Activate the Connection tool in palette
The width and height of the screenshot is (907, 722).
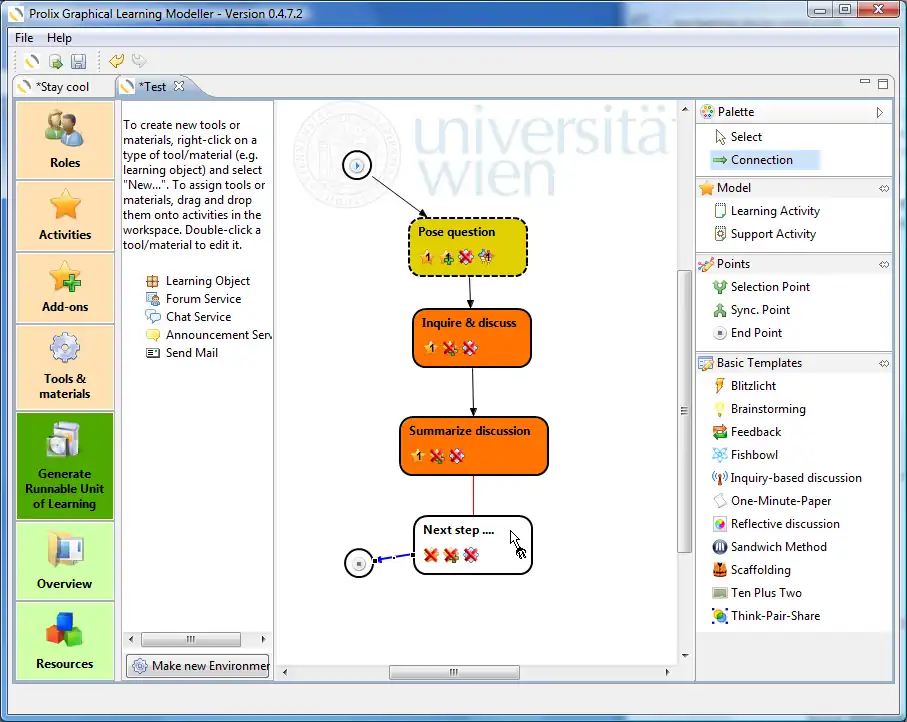click(760, 160)
